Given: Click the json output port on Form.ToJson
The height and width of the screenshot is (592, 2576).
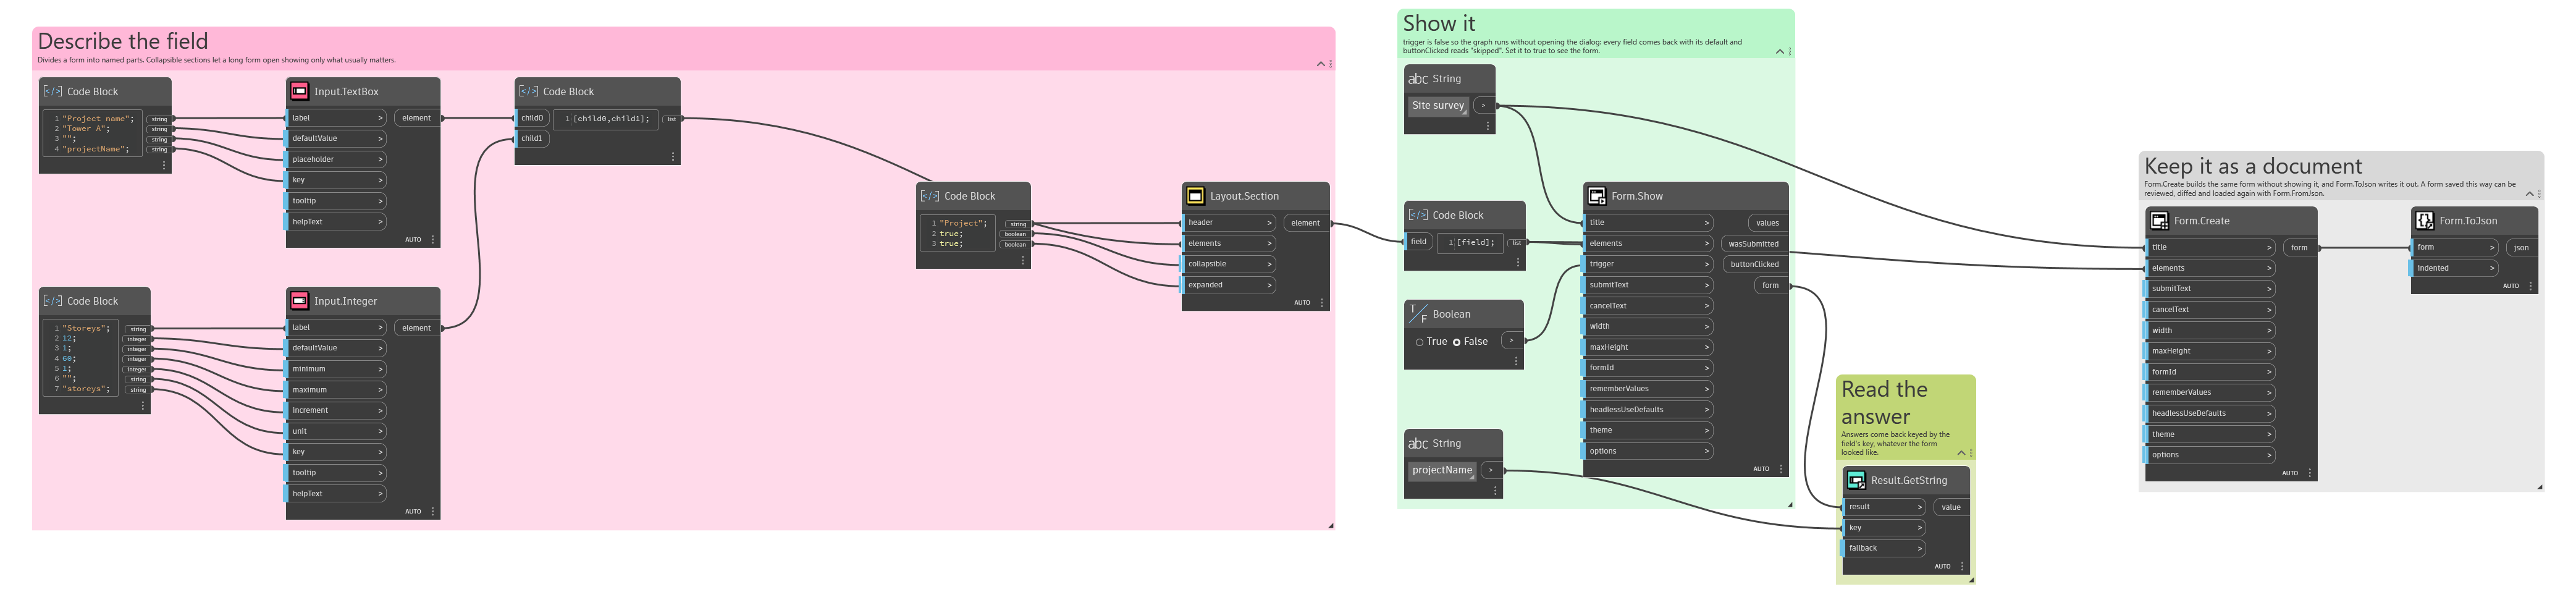Looking at the screenshot, I should coord(2522,248).
